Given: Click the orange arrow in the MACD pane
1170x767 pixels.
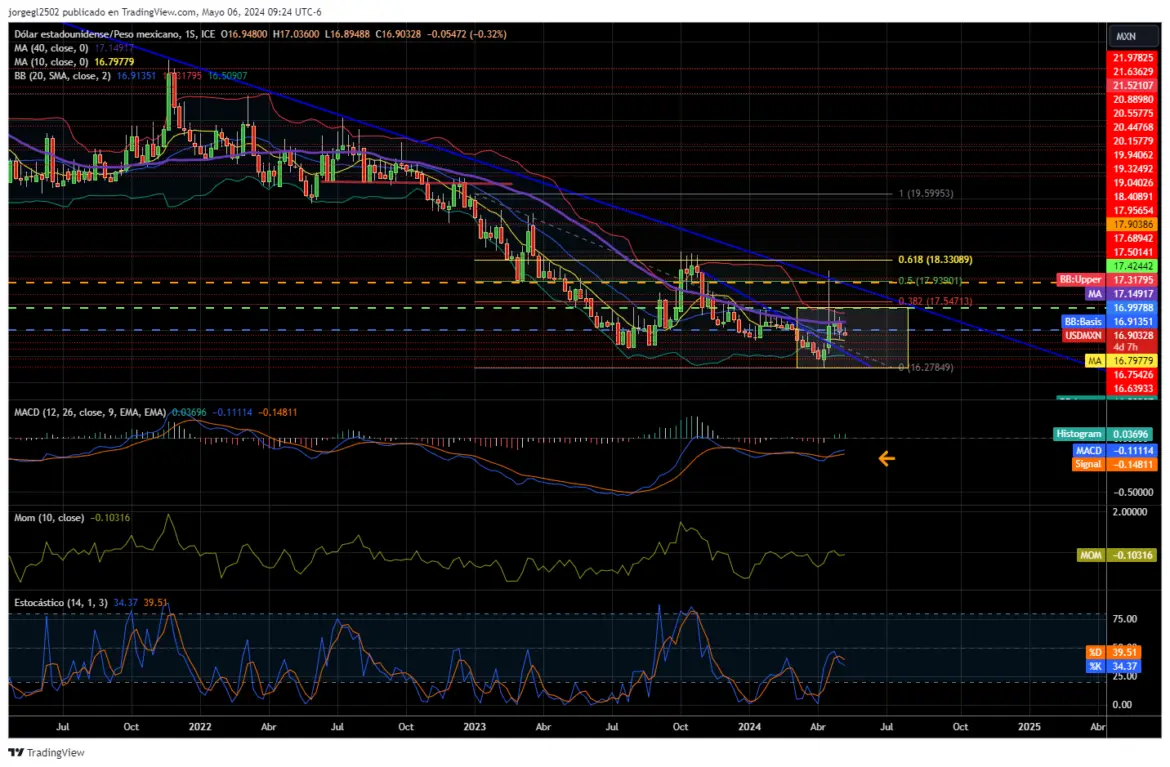Looking at the screenshot, I should tap(886, 459).
